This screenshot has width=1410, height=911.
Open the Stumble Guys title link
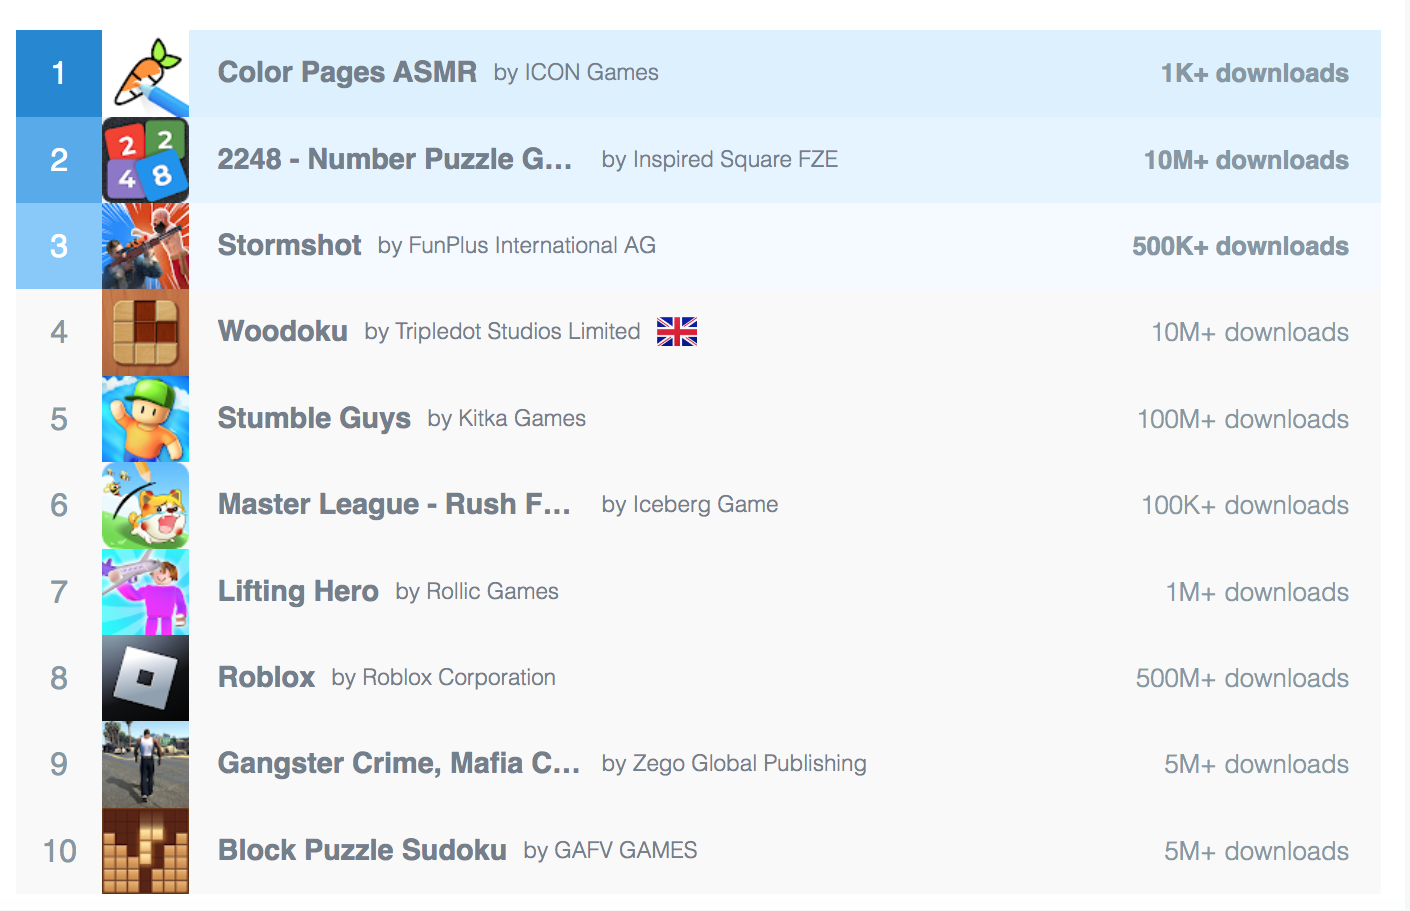[x=314, y=419]
